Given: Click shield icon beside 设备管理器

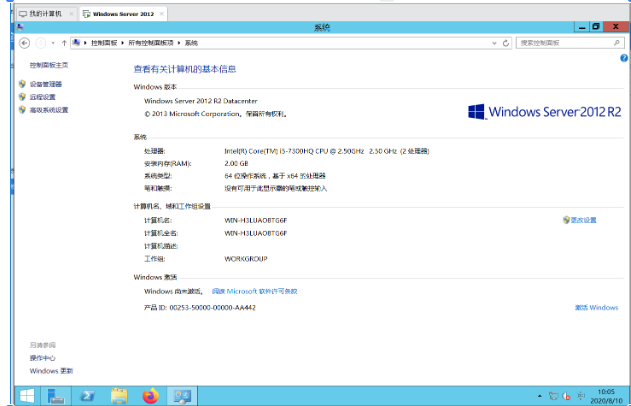Looking at the screenshot, I should click(22, 84).
